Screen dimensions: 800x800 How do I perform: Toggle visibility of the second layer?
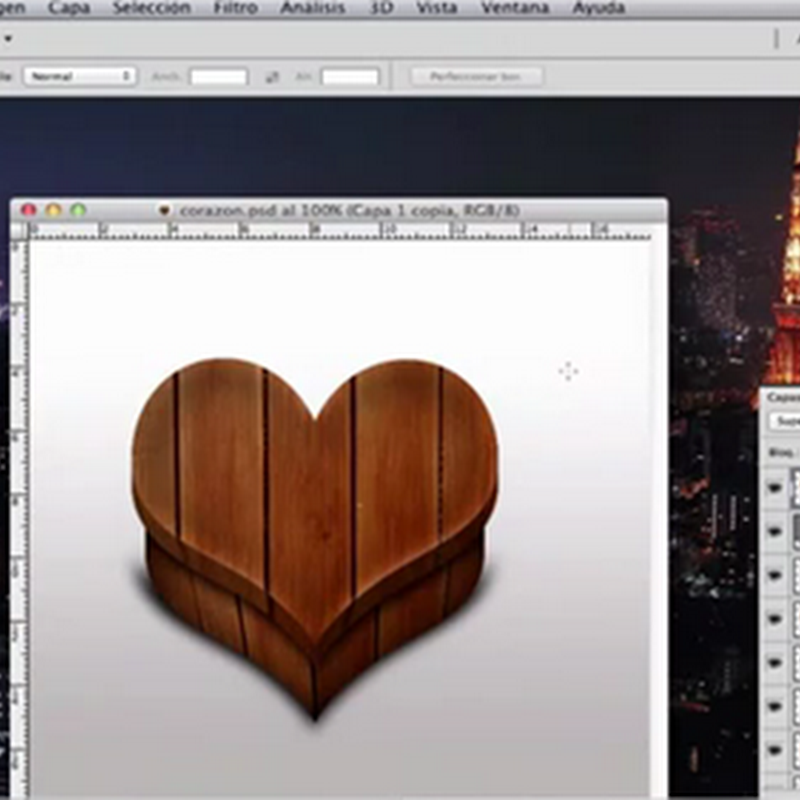775,531
